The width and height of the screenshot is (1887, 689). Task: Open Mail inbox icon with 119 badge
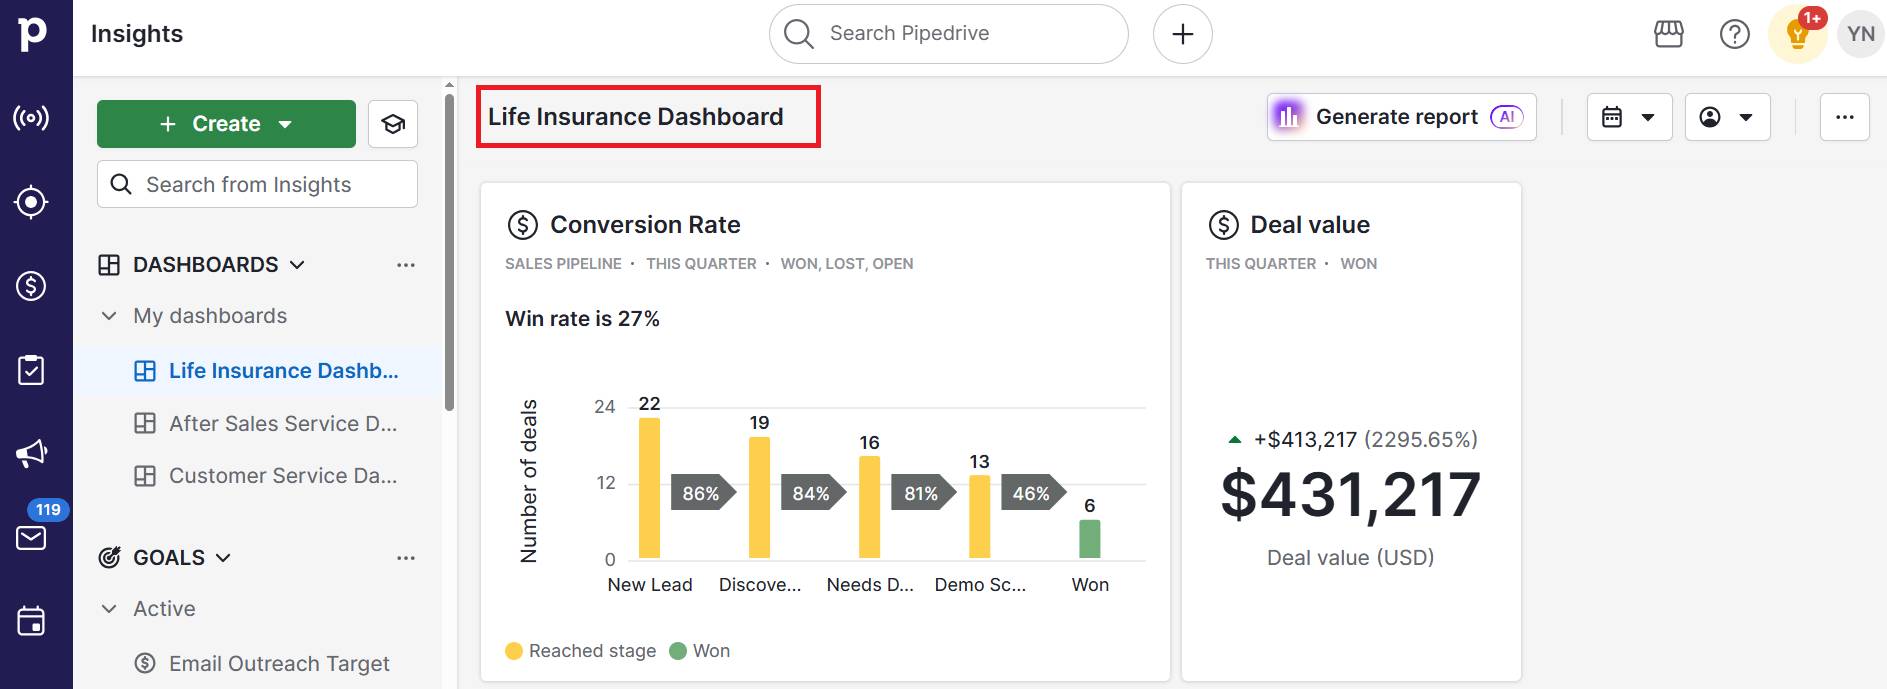click(x=31, y=538)
